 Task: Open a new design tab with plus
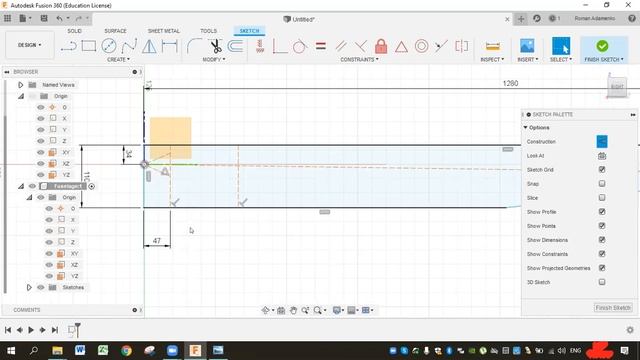pyautogui.click(x=521, y=19)
